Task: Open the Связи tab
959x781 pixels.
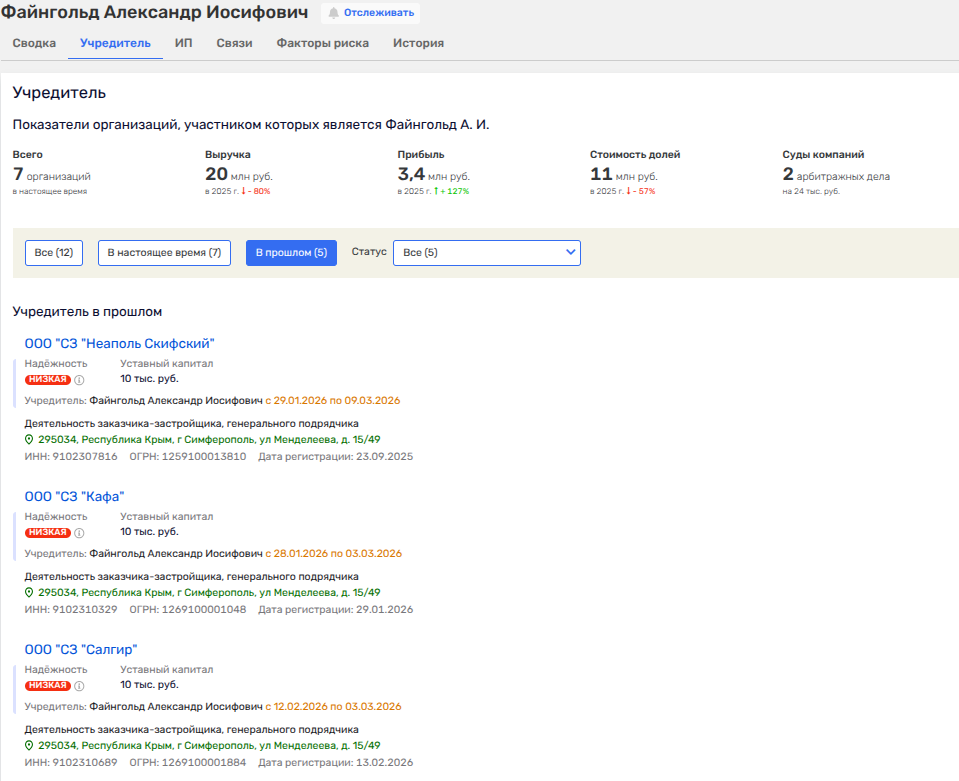Action: [x=234, y=43]
